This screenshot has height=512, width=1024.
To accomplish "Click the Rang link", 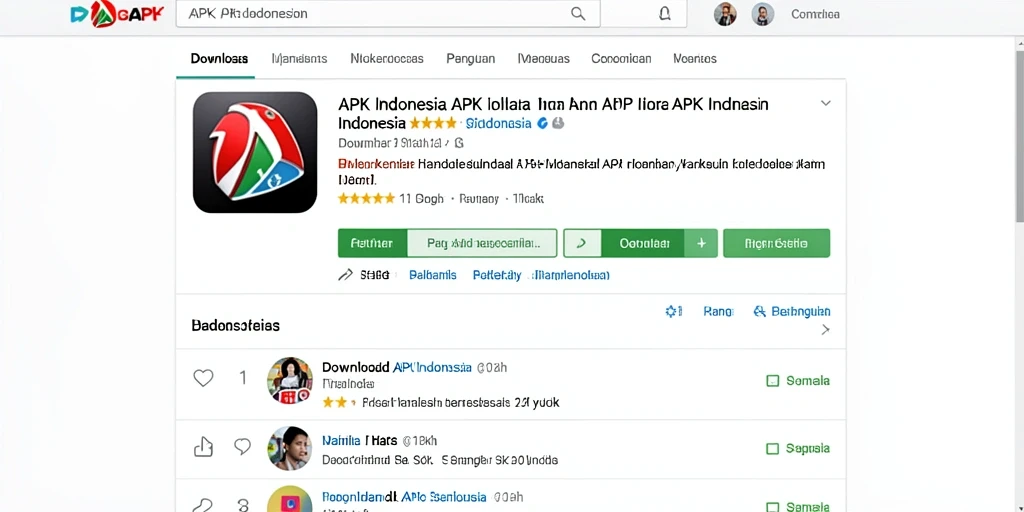I will click(718, 312).
